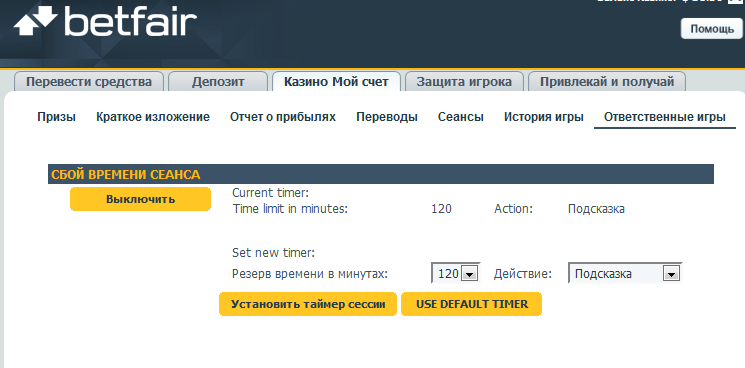Image resolution: width=745 pixels, height=368 pixels.
Task: Click the betfair wordmark in header
Action: pos(130,20)
